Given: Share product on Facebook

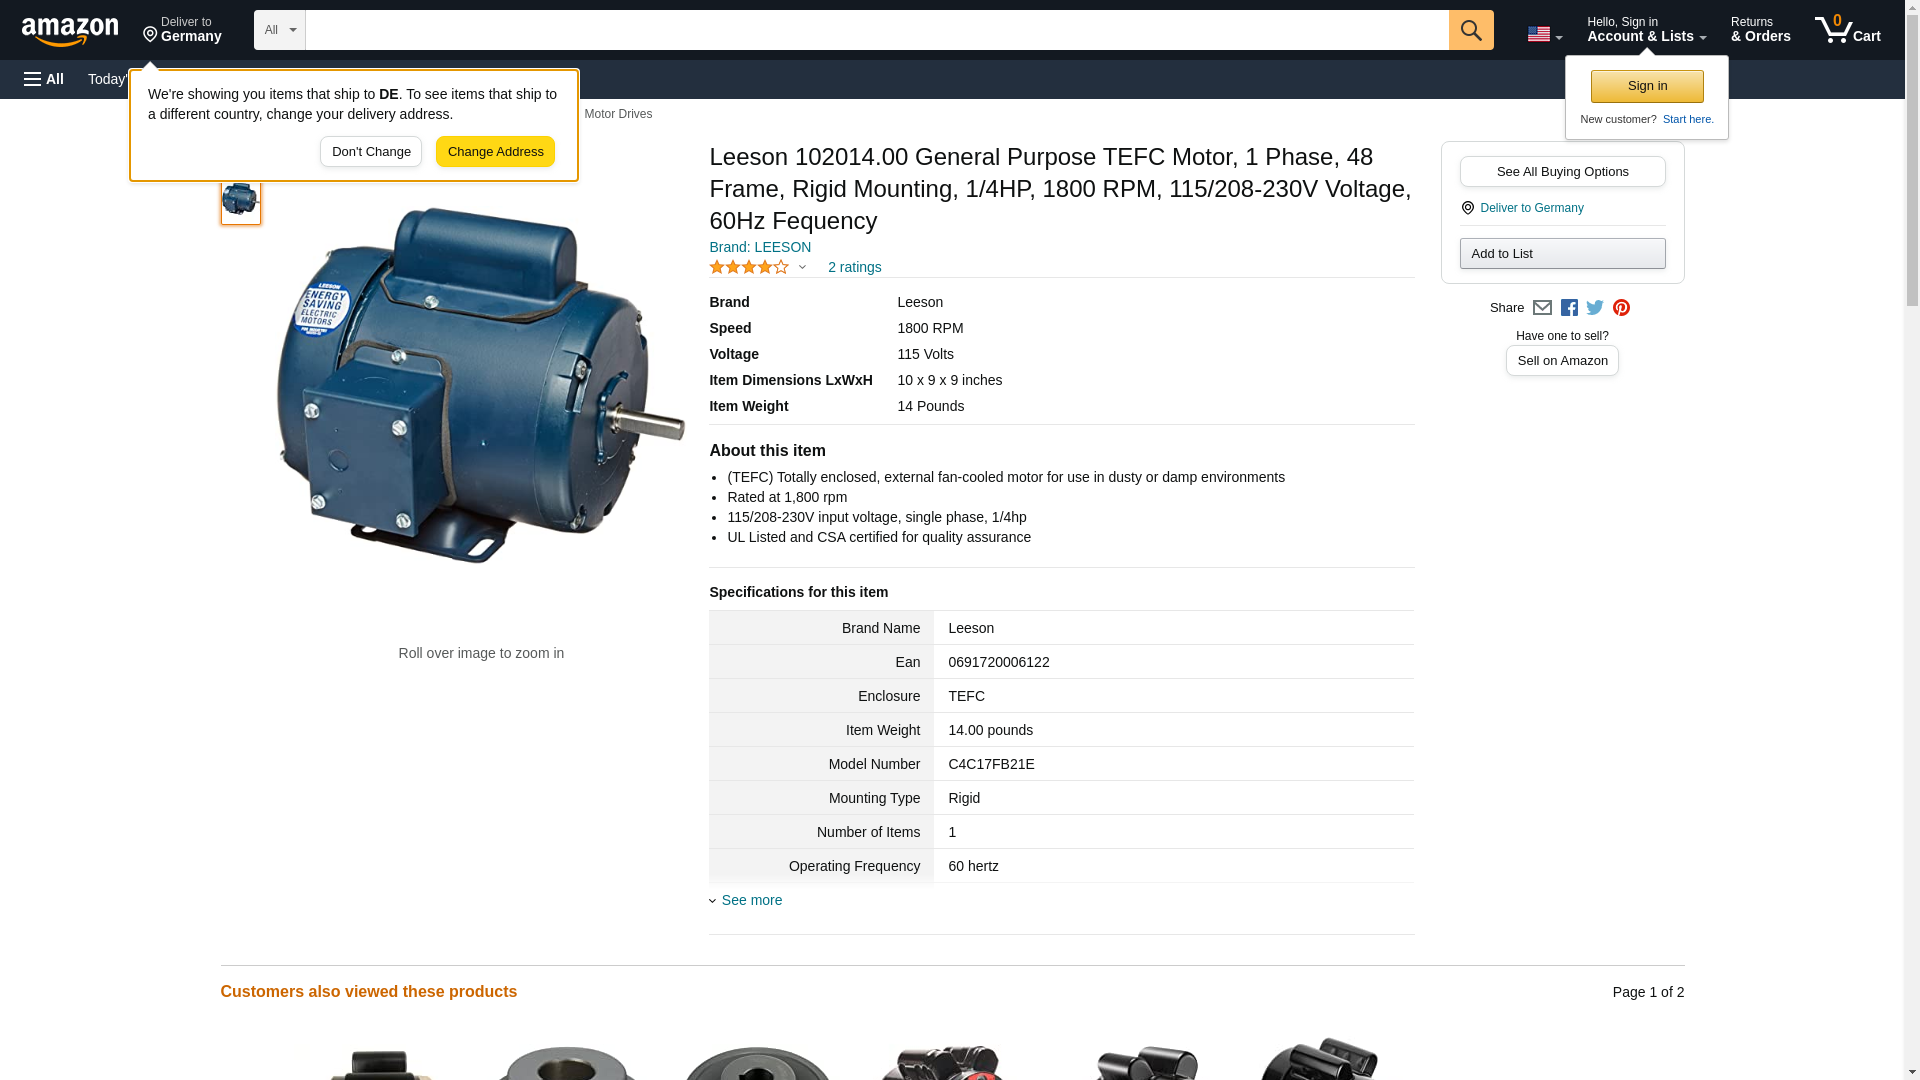Looking at the screenshot, I should (x=1569, y=308).
